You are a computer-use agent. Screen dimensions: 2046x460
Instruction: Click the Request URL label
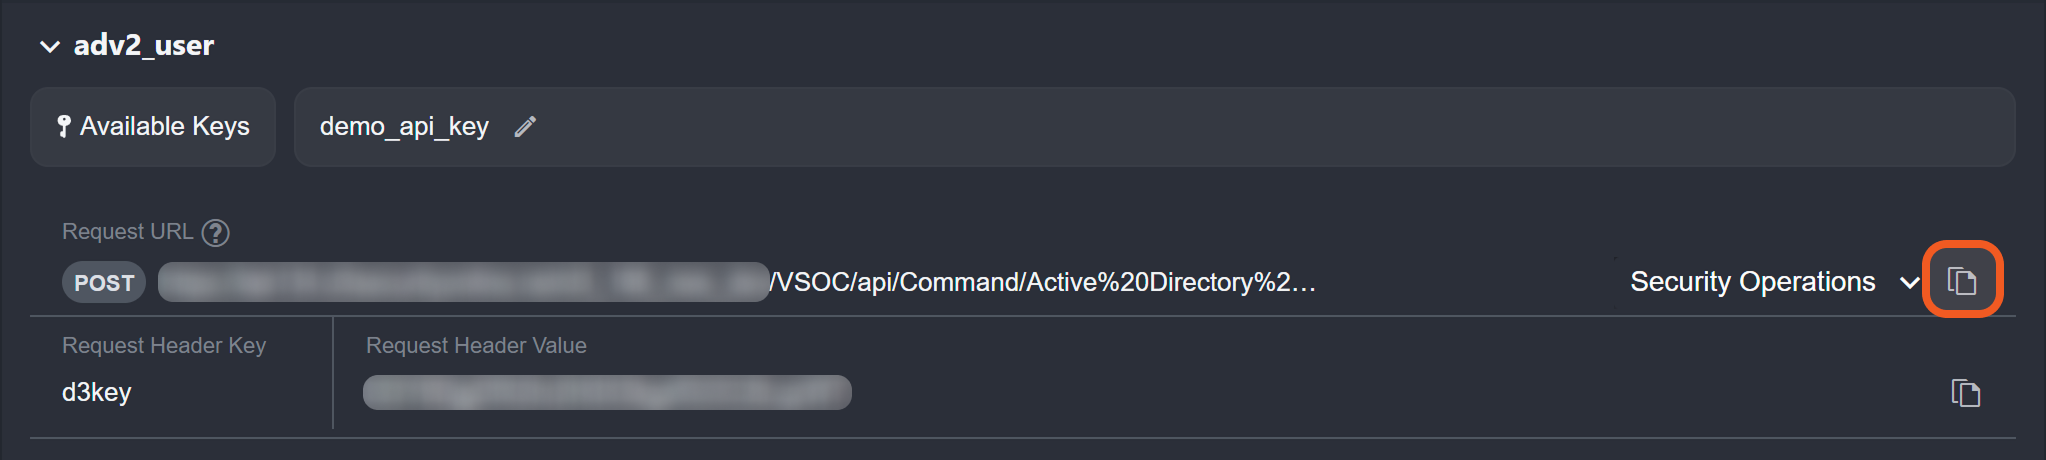tap(127, 232)
